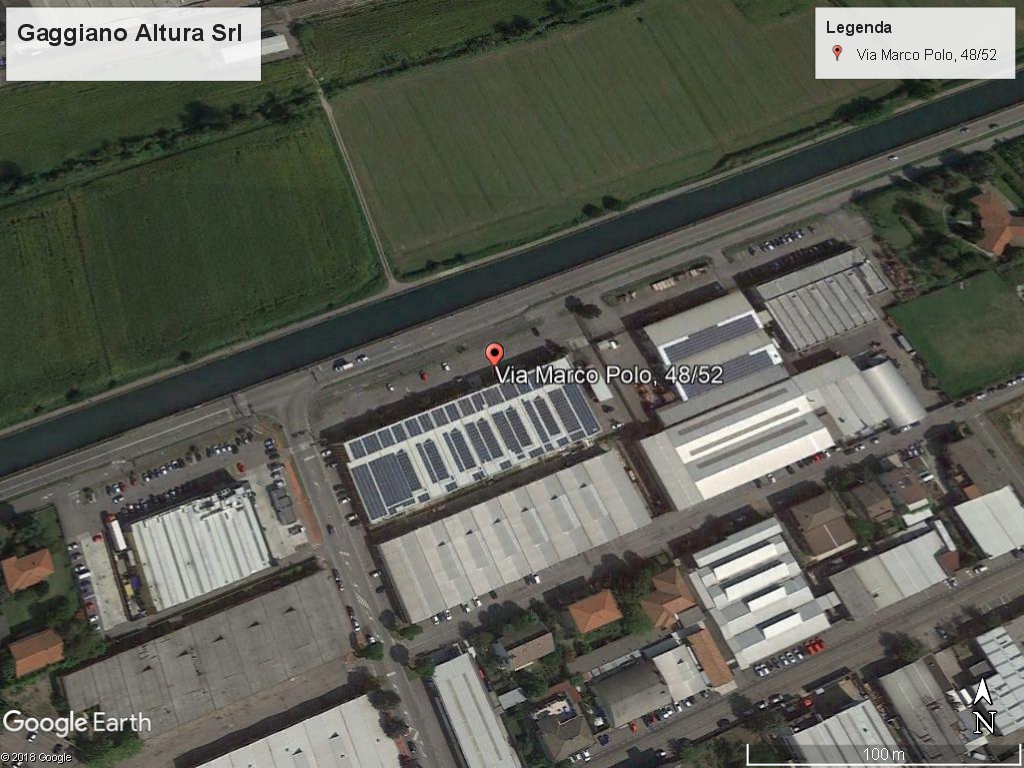Click the red pin icon in the Legenda box
This screenshot has width=1024, height=768.
(837, 53)
